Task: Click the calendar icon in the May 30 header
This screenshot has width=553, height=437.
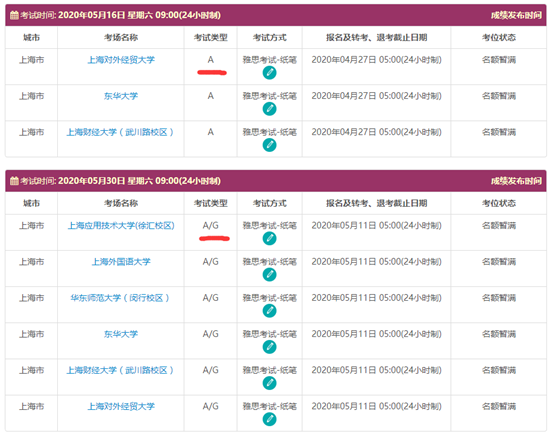Action: pos(14,181)
